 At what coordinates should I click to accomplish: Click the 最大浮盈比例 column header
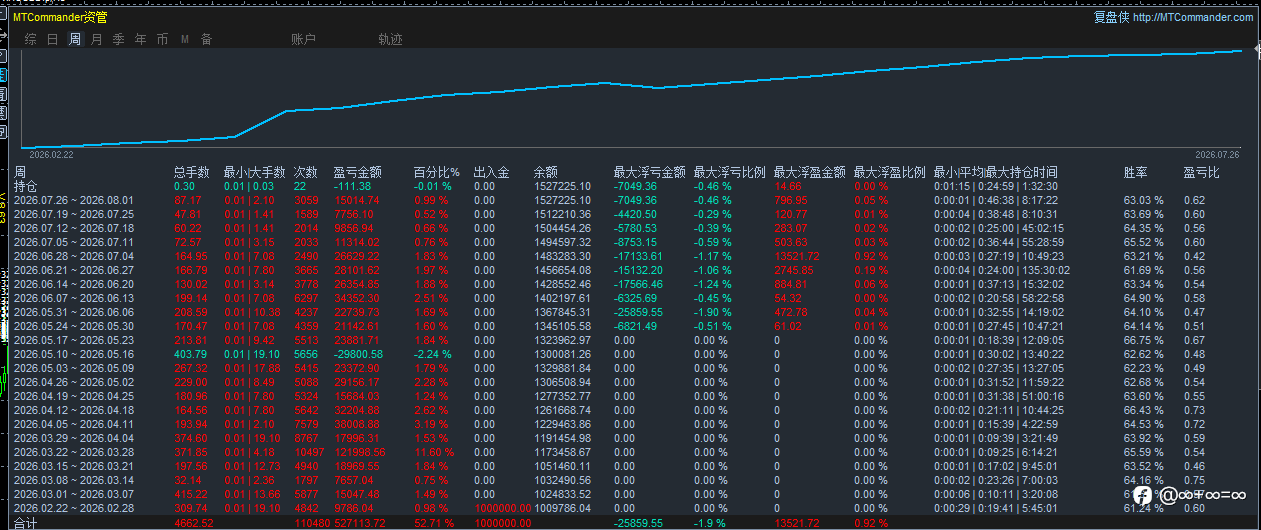(x=889, y=173)
